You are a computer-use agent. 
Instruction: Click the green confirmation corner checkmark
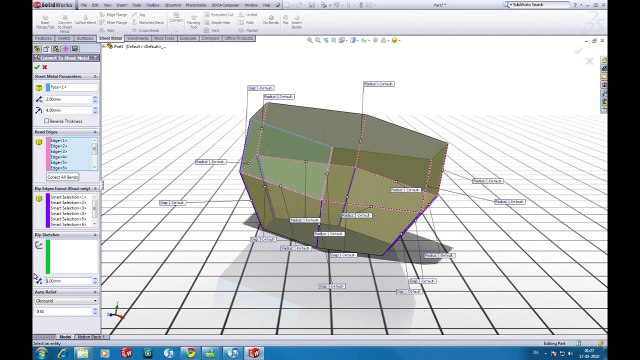click(578, 51)
